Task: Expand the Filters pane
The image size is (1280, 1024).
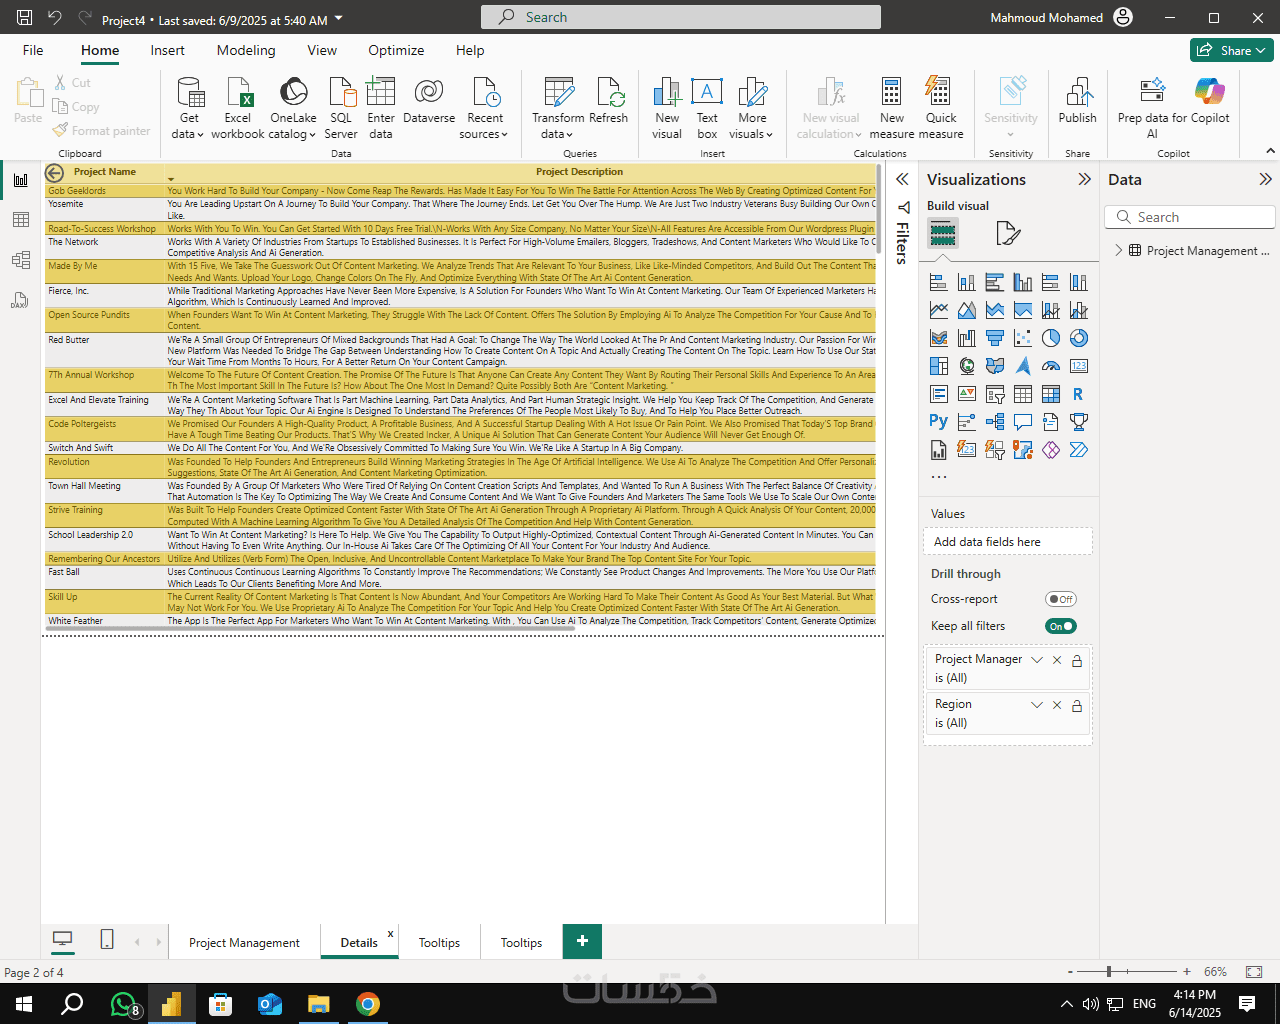Action: (x=902, y=179)
